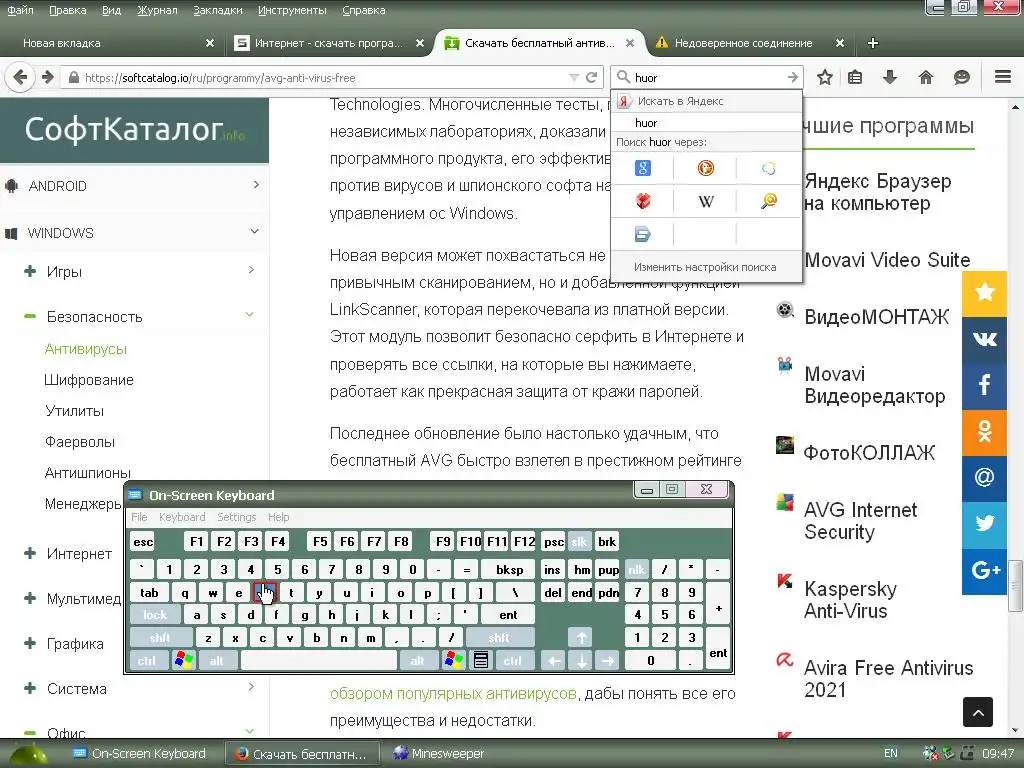This screenshot has width=1024, height=768.
Task: Click Искать в Яндекс option
Action: (705, 101)
